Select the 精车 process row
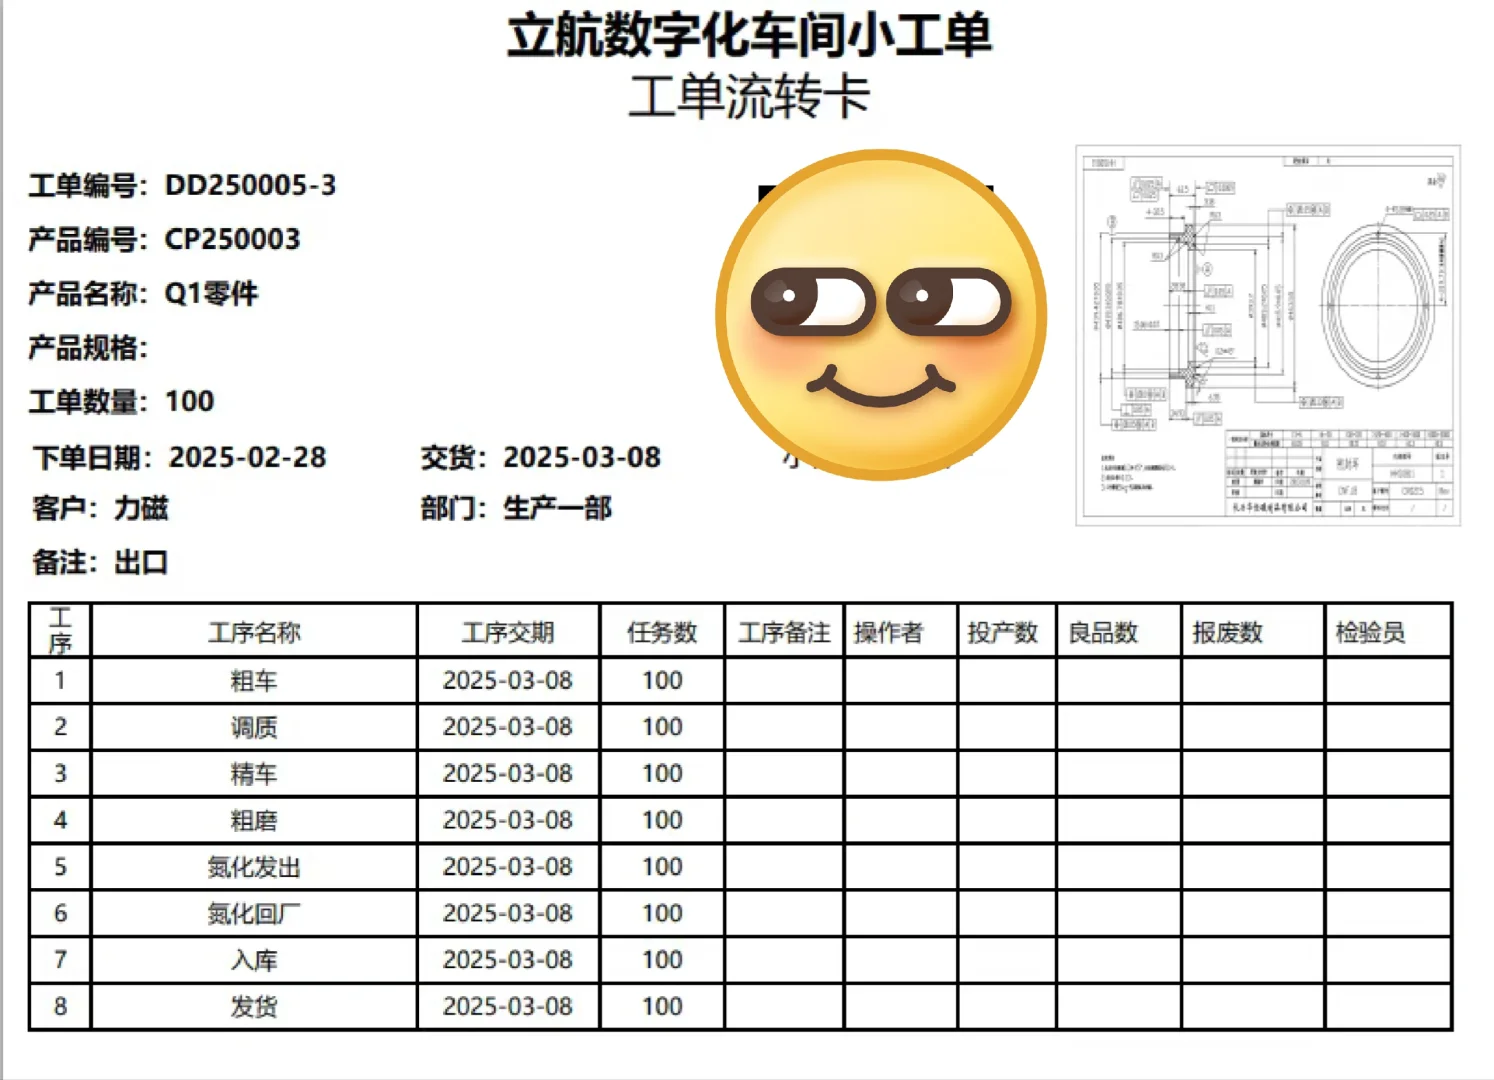 [253, 774]
